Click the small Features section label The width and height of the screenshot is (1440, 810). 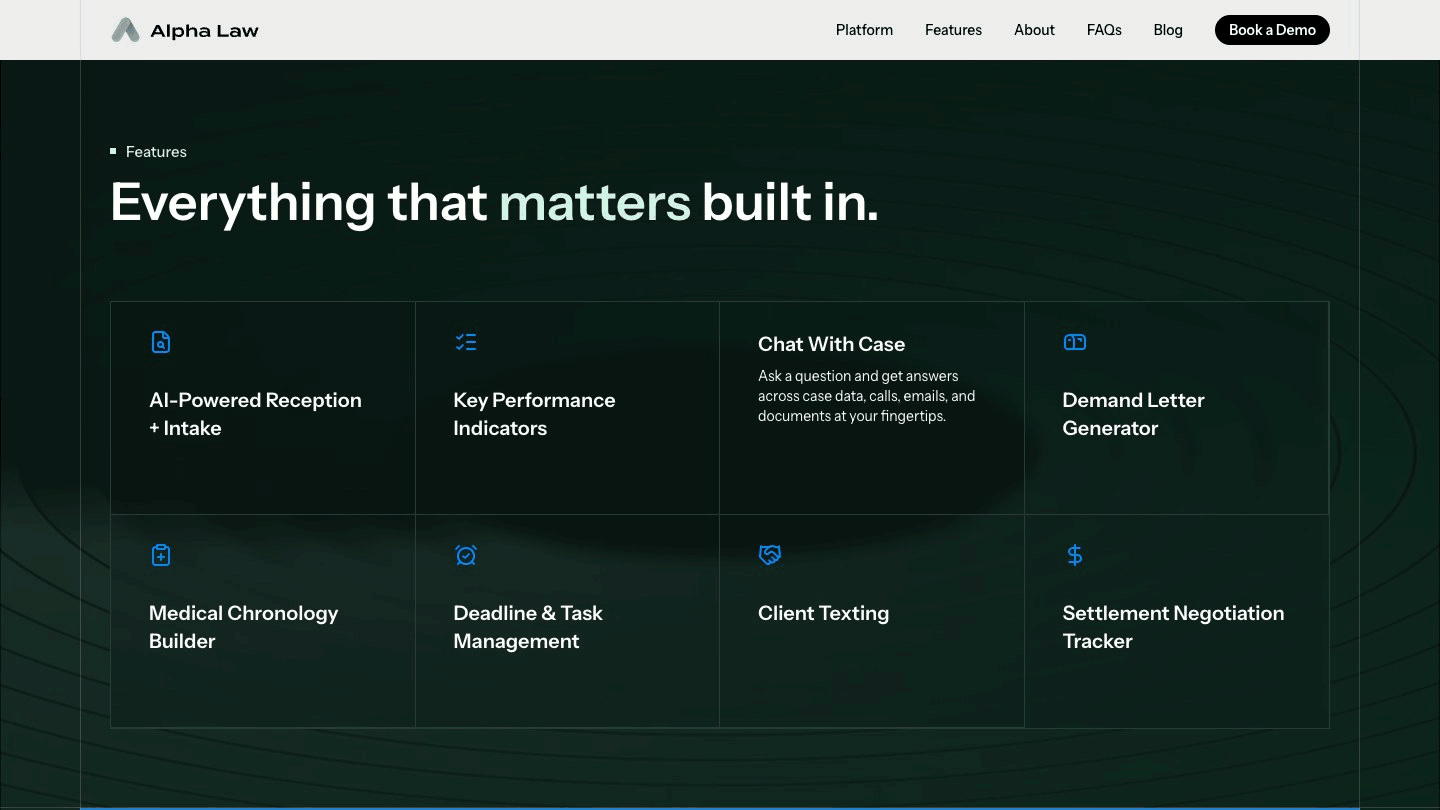click(x=156, y=152)
